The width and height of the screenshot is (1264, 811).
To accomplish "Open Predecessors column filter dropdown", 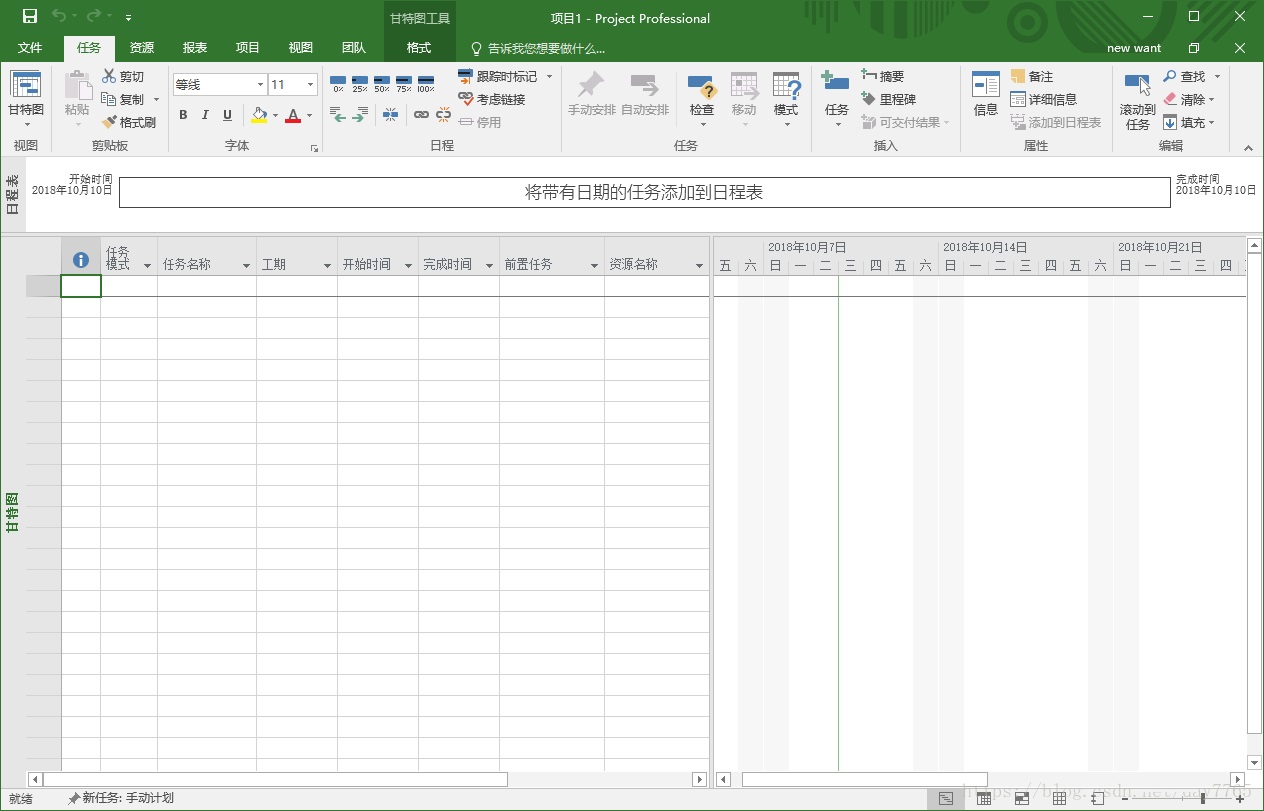I will 594,265.
